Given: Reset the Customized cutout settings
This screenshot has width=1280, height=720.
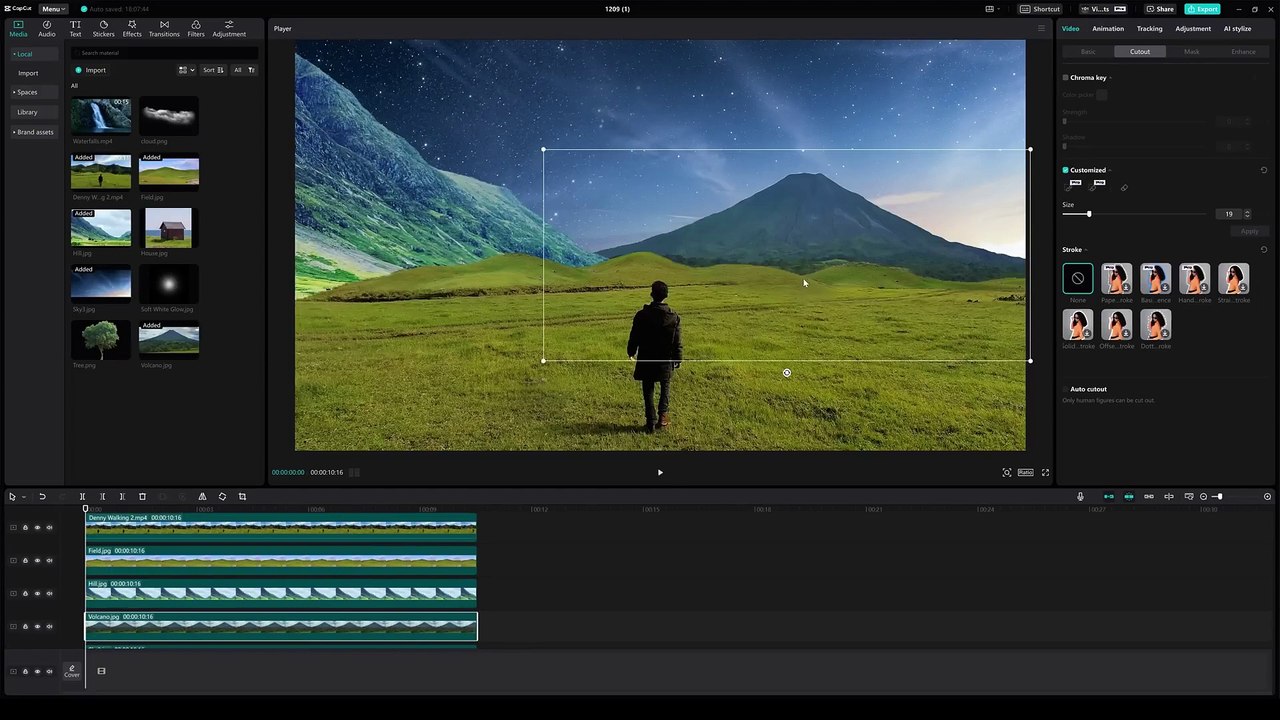Looking at the screenshot, I should click(x=1264, y=170).
